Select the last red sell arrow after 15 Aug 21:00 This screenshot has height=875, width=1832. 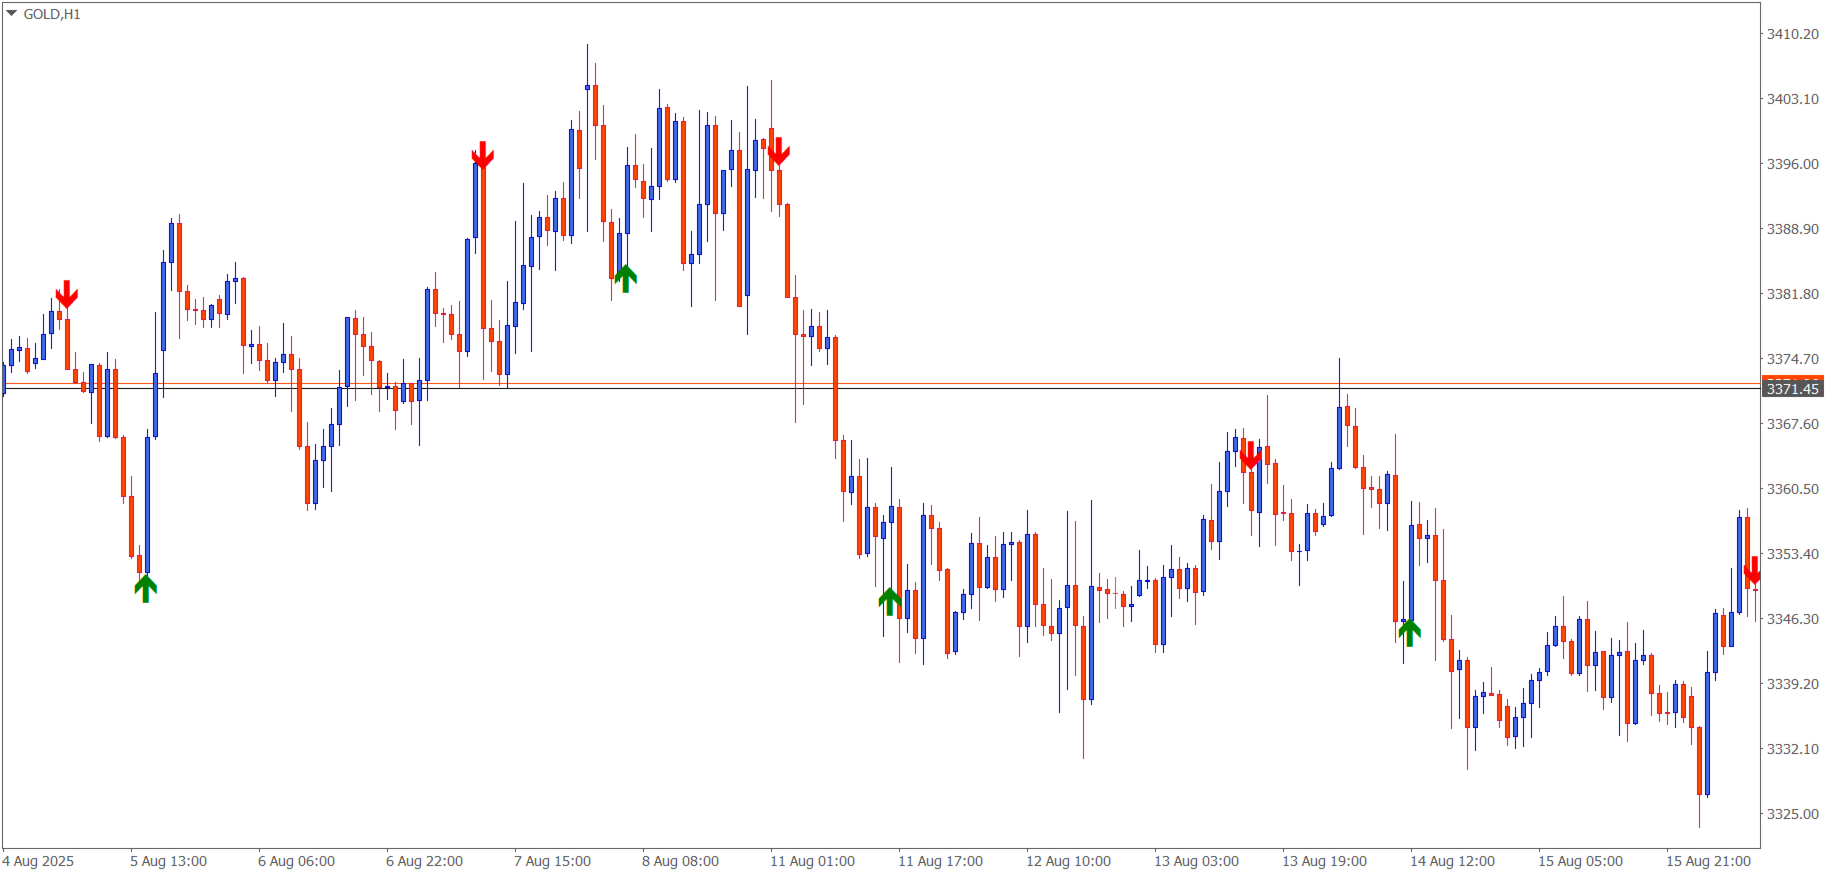[x=1753, y=571]
